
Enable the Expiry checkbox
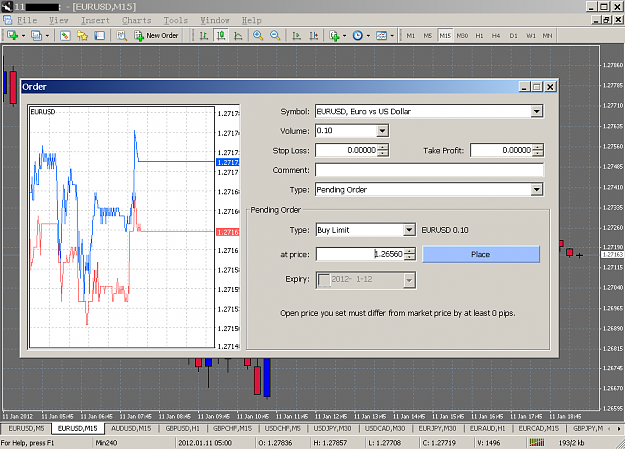(x=324, y=280)
